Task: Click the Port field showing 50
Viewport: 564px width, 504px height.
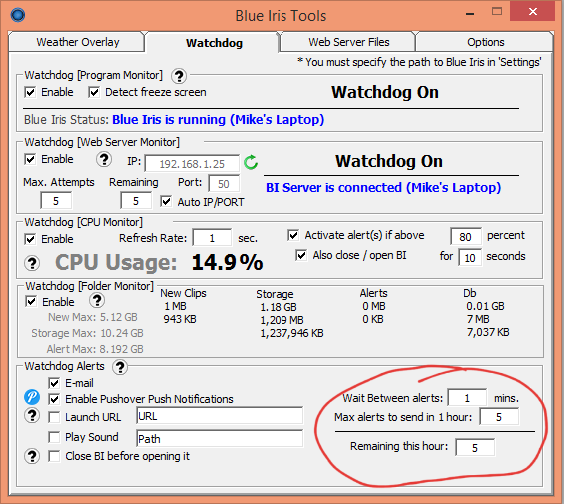Action: coord(224,184)
